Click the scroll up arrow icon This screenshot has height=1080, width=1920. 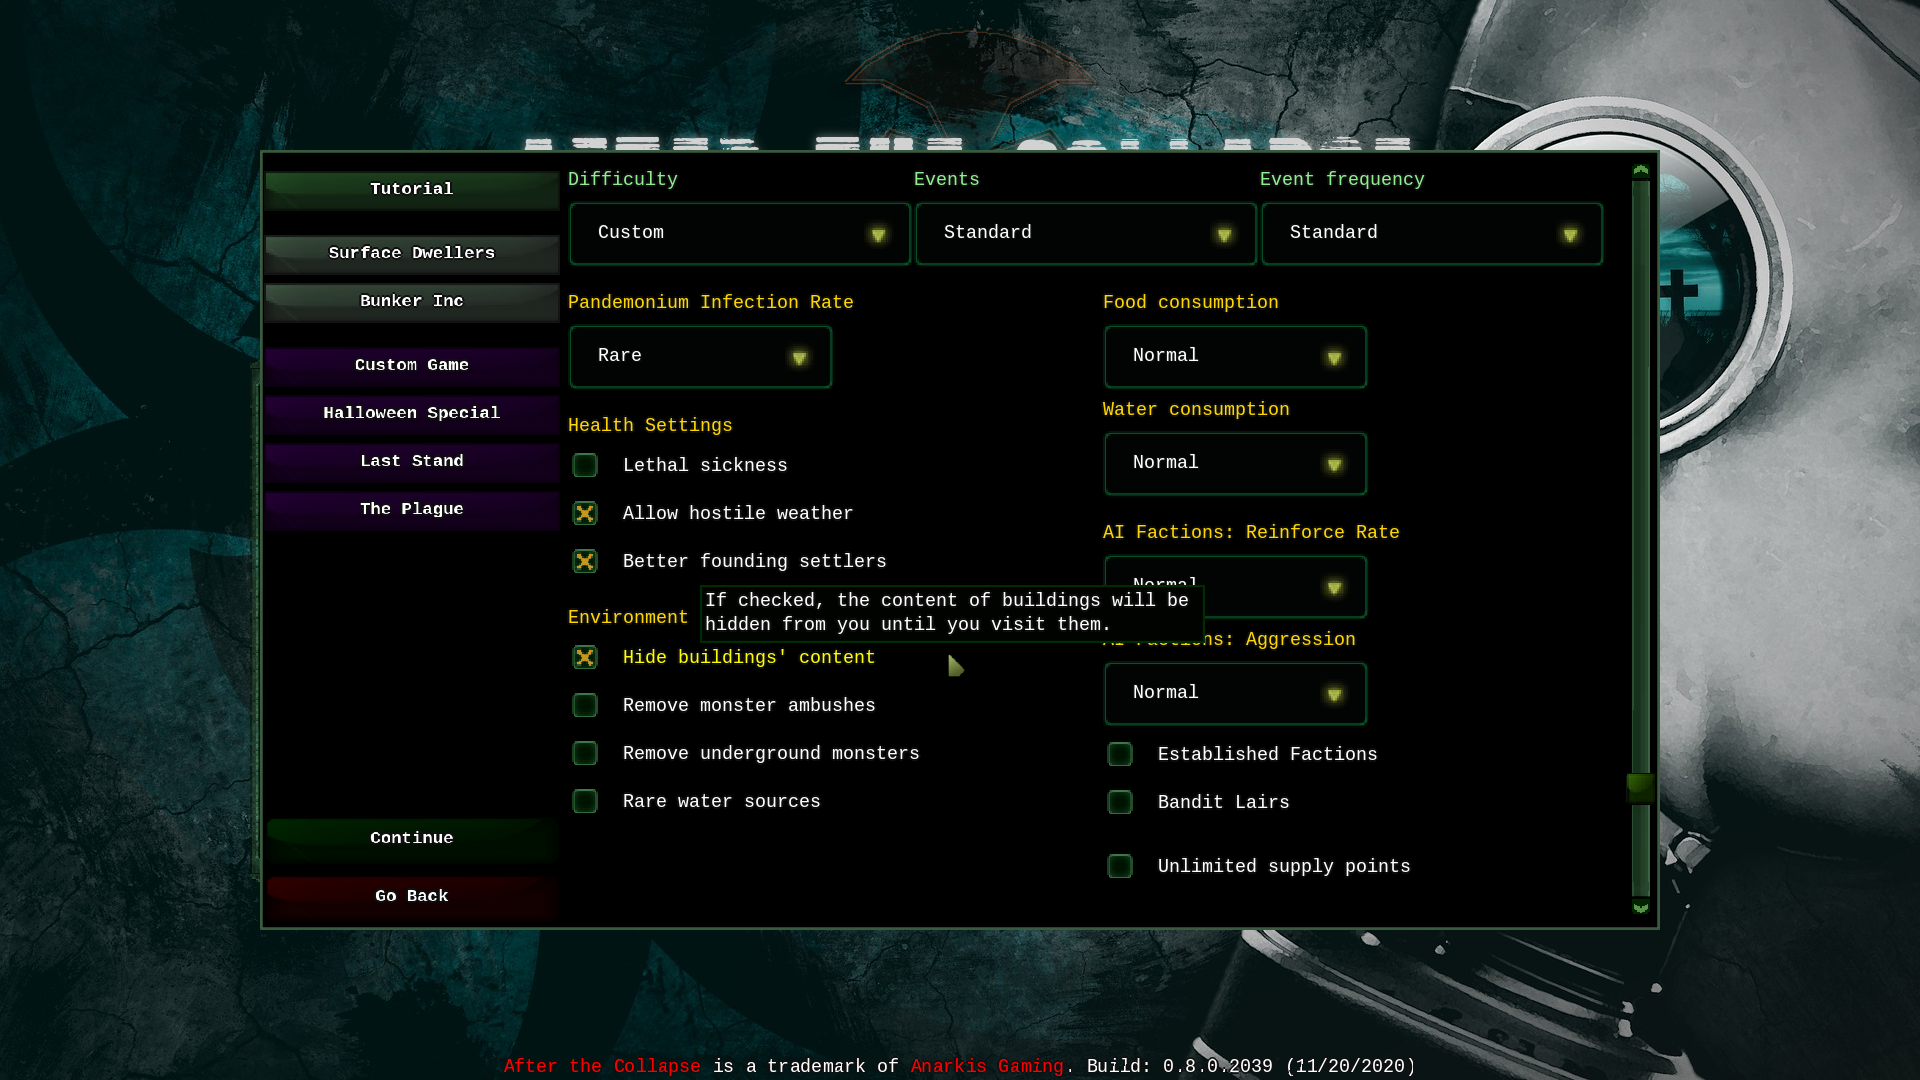(x=1640, y=171)
